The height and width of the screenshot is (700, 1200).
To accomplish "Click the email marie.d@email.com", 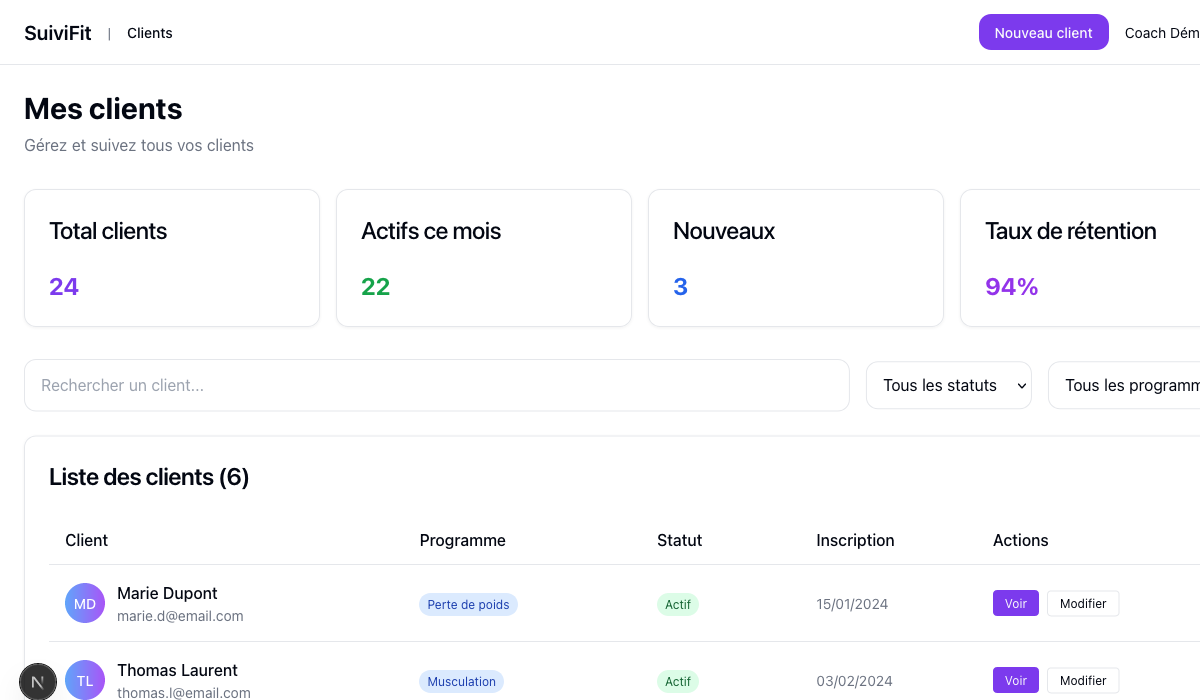I will (180, 616).
